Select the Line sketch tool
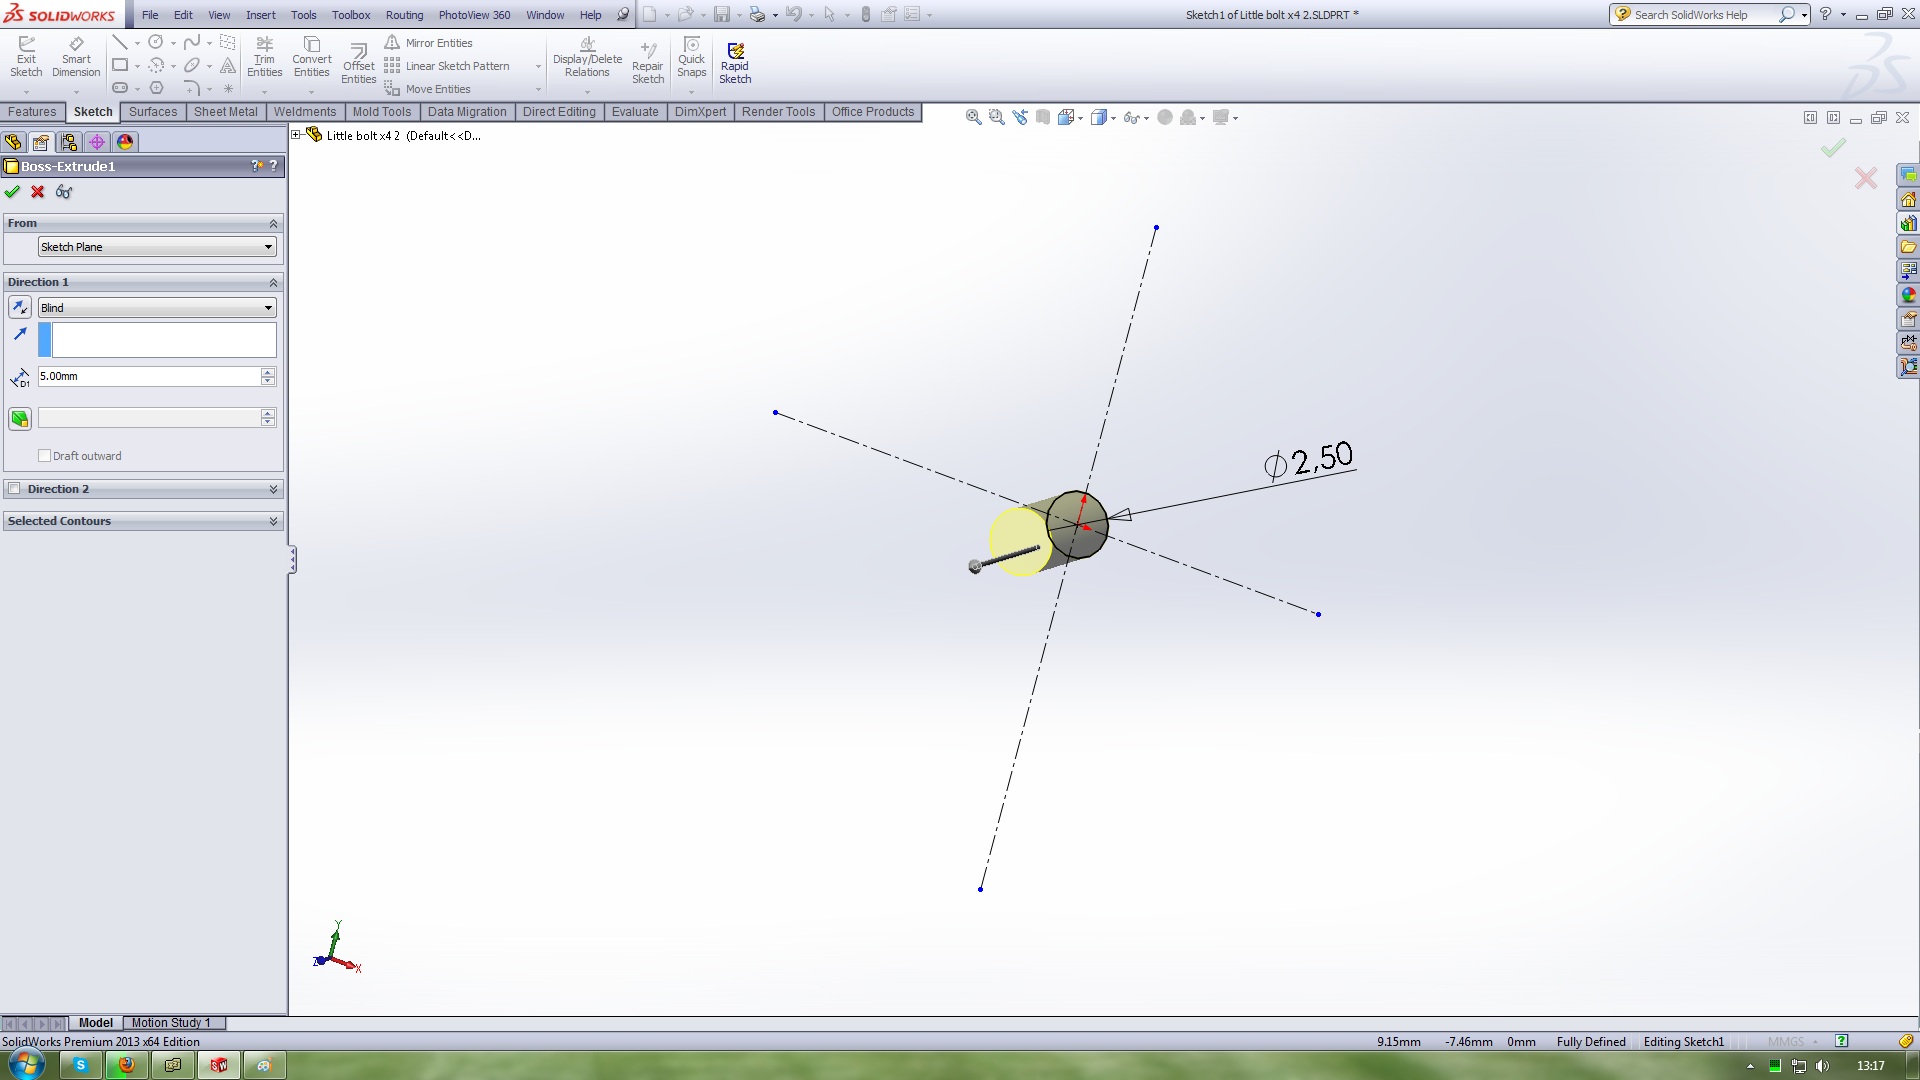The width and height of the screenshot is (1920, 1080). (x=120, y=42)
